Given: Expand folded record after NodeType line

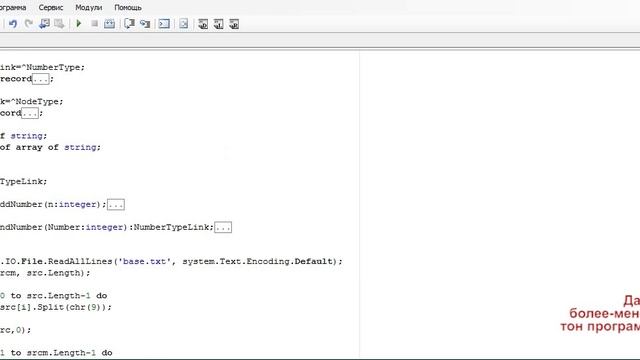Looking at the screenshot, I should click(x=30, y=113).
